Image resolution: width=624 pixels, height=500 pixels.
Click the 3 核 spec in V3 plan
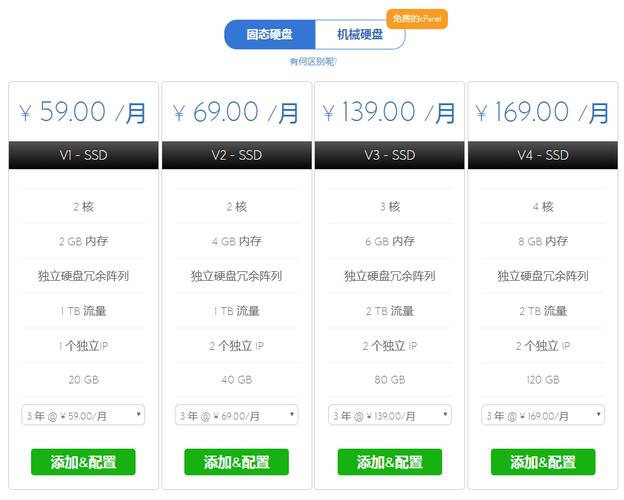[390, 207]
